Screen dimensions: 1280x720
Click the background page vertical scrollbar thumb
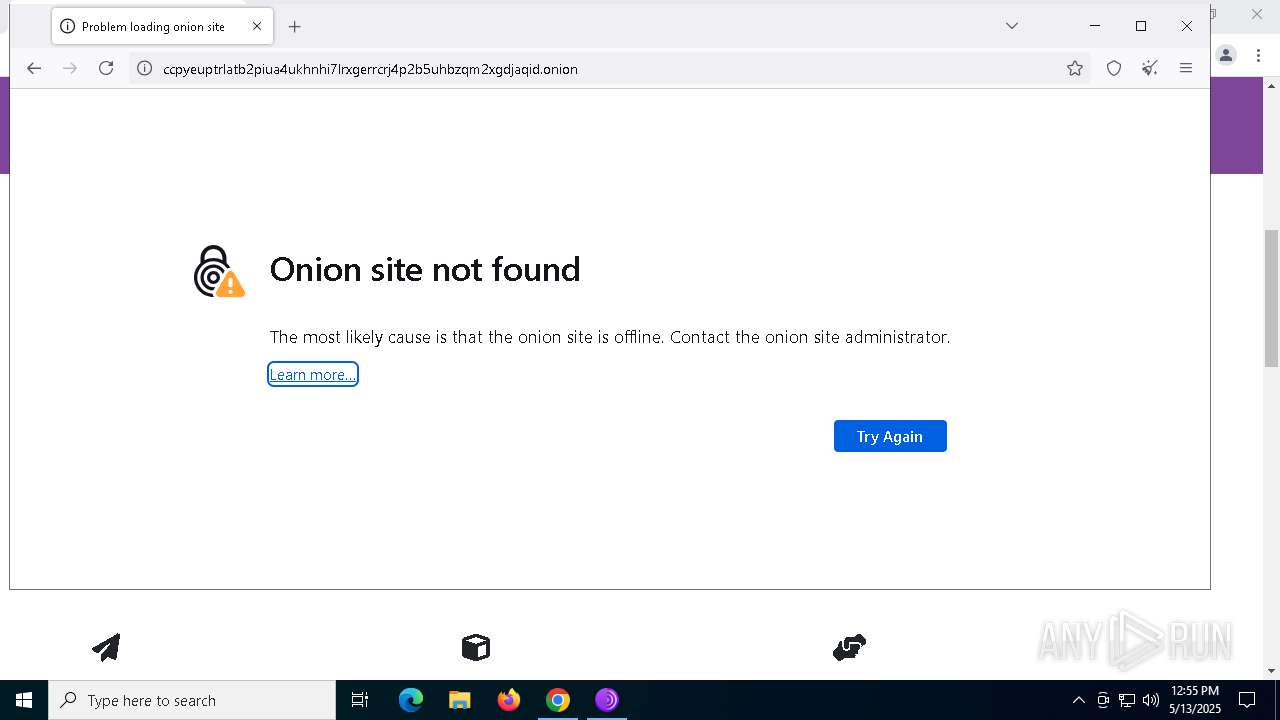[1271, 298]
